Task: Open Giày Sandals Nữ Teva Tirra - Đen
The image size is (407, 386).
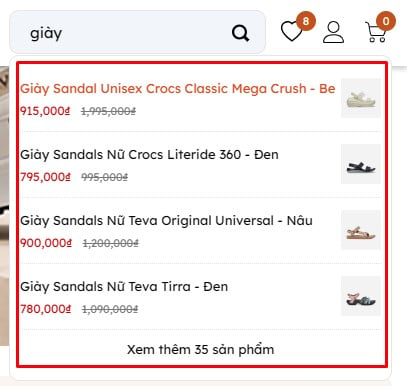Action: (124, 287)
